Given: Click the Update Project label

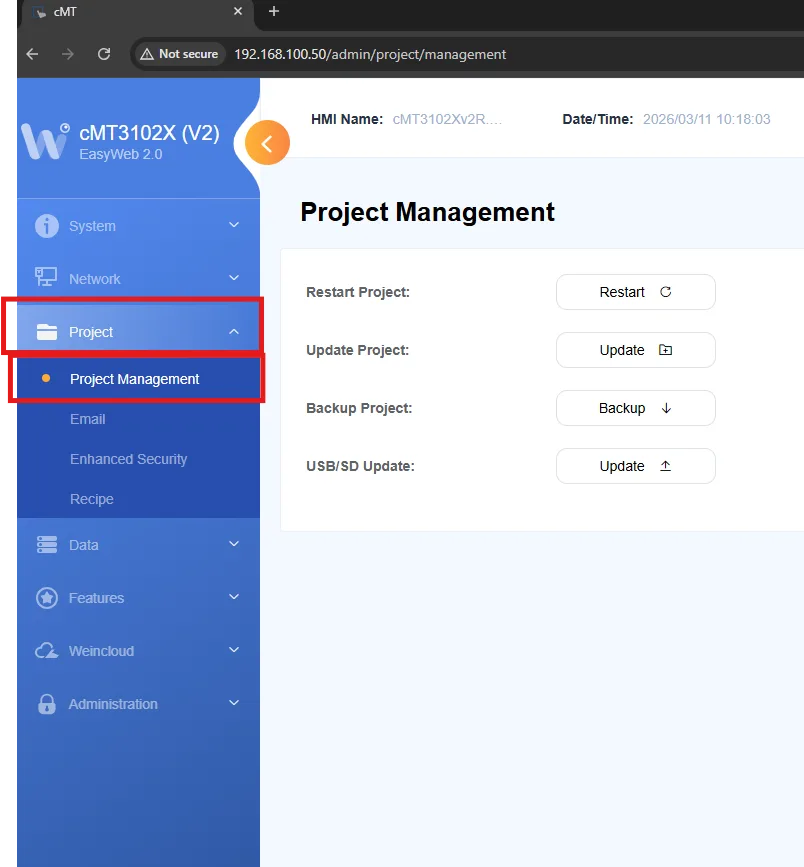Looking at the screenshot, I should click(358, 350).
